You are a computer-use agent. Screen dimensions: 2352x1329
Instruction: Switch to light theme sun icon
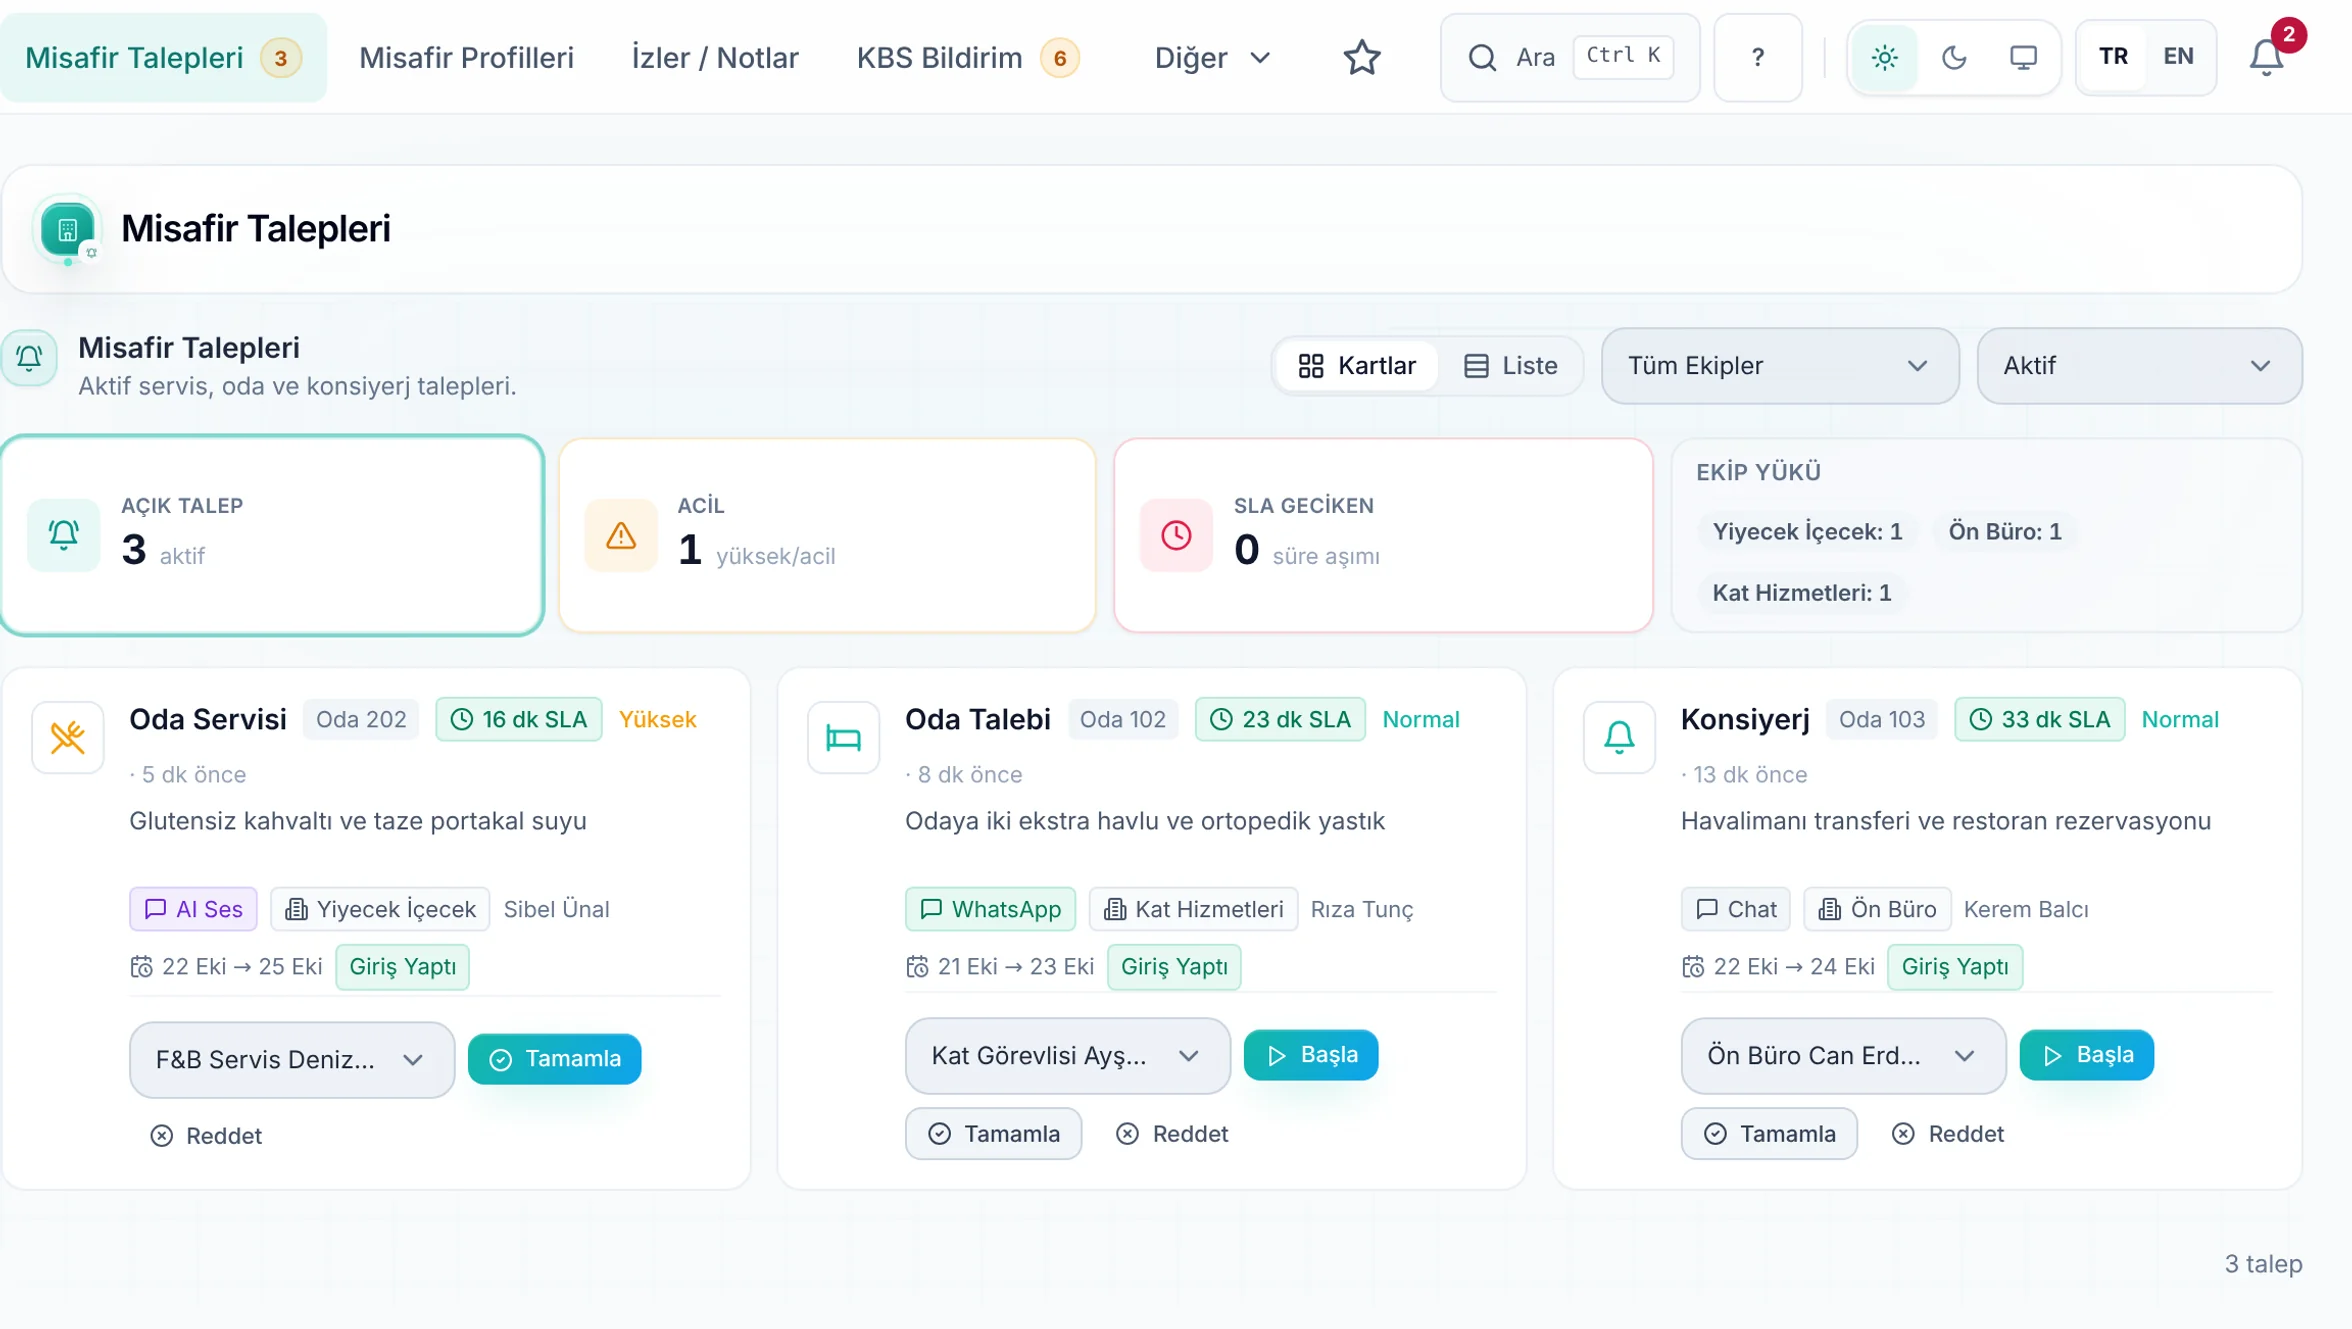click(1884, 58)
